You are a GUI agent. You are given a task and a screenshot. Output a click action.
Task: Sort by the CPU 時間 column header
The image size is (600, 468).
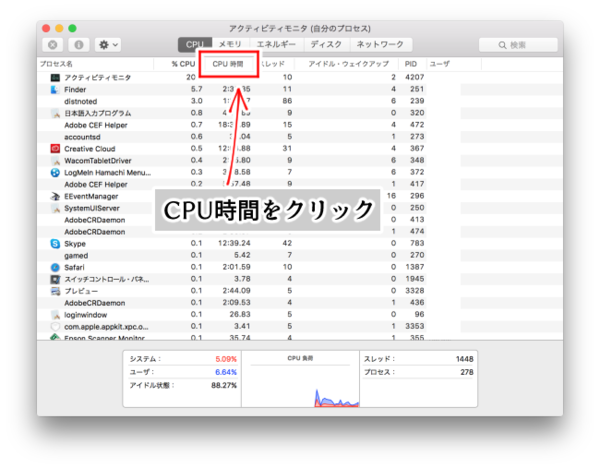point(228,64)
